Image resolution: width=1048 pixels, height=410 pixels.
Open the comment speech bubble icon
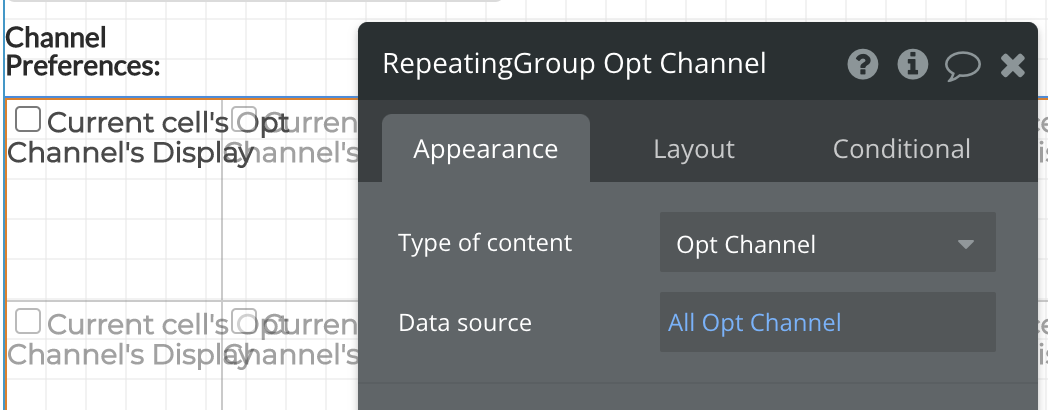(962, 66)
